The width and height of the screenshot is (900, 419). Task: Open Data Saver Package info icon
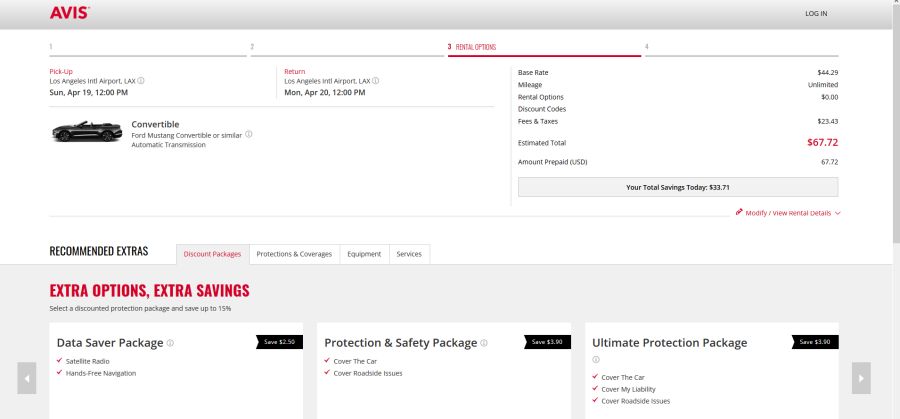pyautogui.click(x=171, y=343)
